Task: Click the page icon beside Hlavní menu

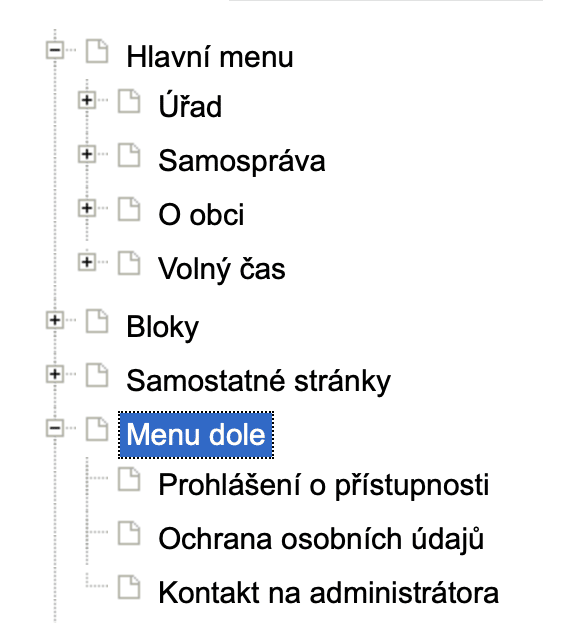Action: [97, 51]
